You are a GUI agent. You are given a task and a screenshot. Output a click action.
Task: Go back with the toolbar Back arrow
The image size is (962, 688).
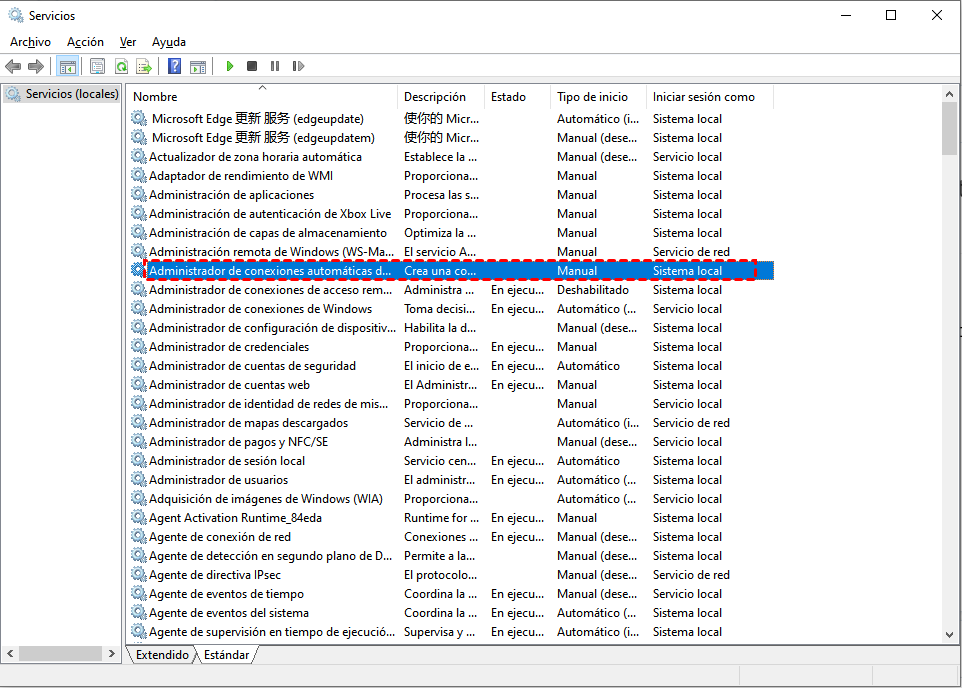(13, 66)
